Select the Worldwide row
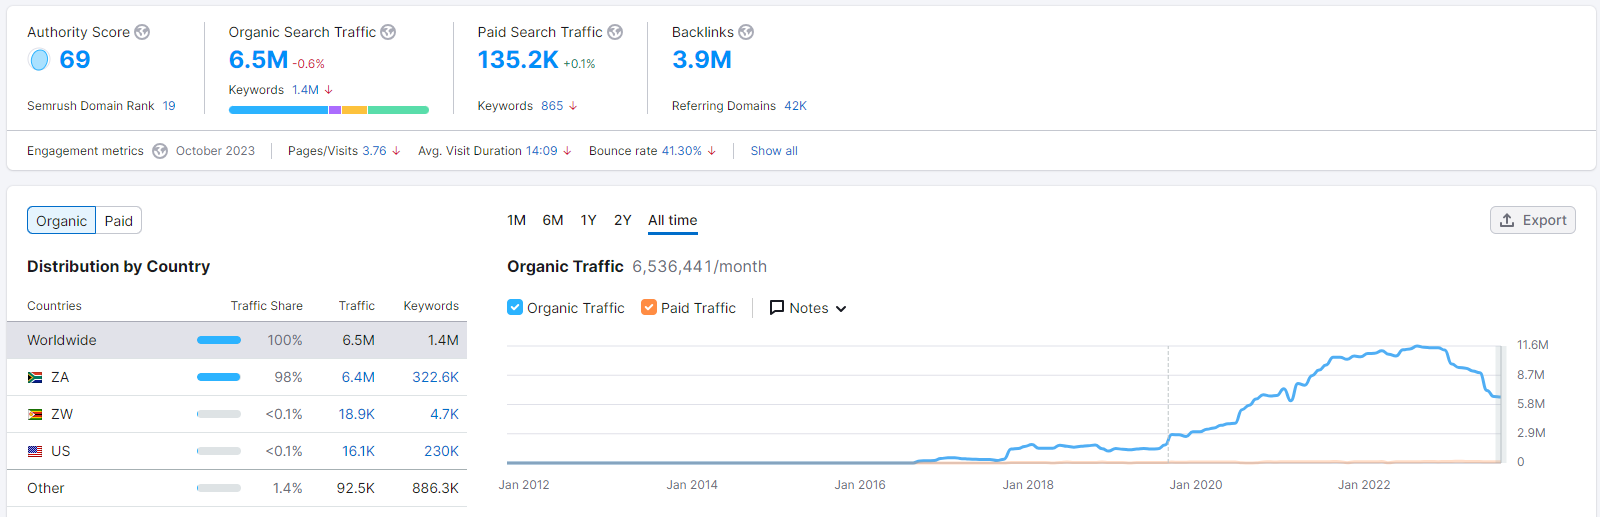Screen dimensions: 1600x517 click(x=237, y=340)
